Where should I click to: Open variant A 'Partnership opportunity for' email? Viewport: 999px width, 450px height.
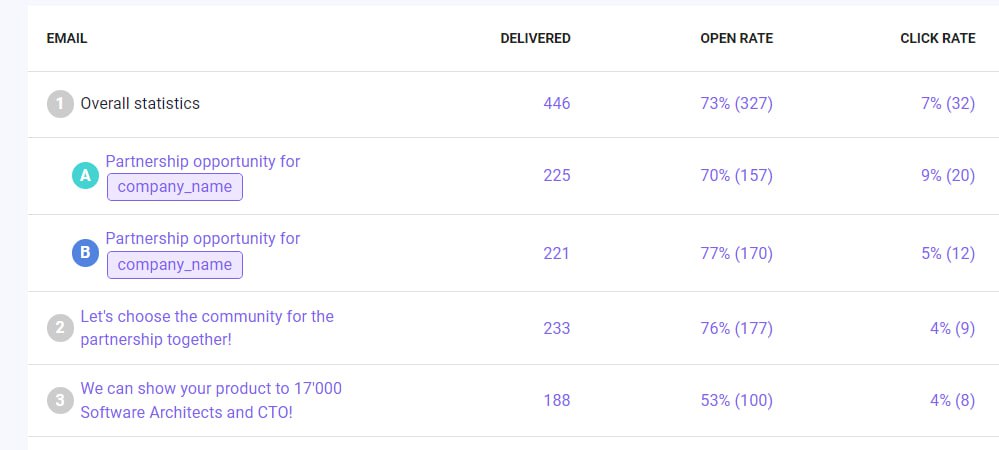click(x=202, y=162)
